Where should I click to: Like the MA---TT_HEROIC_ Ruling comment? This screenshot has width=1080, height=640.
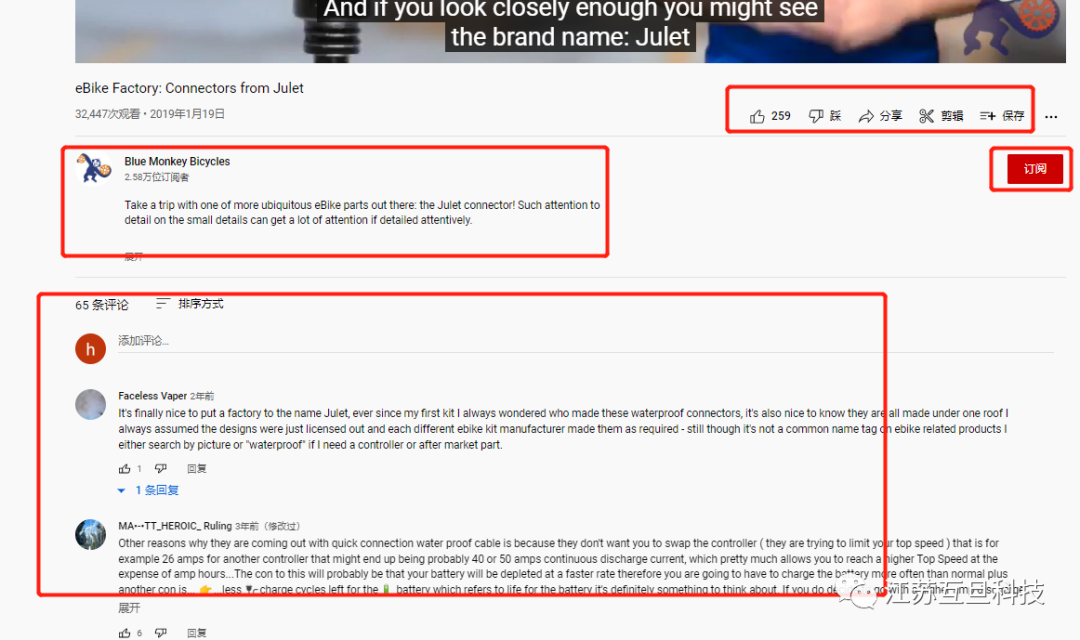(x=125, y=632)
